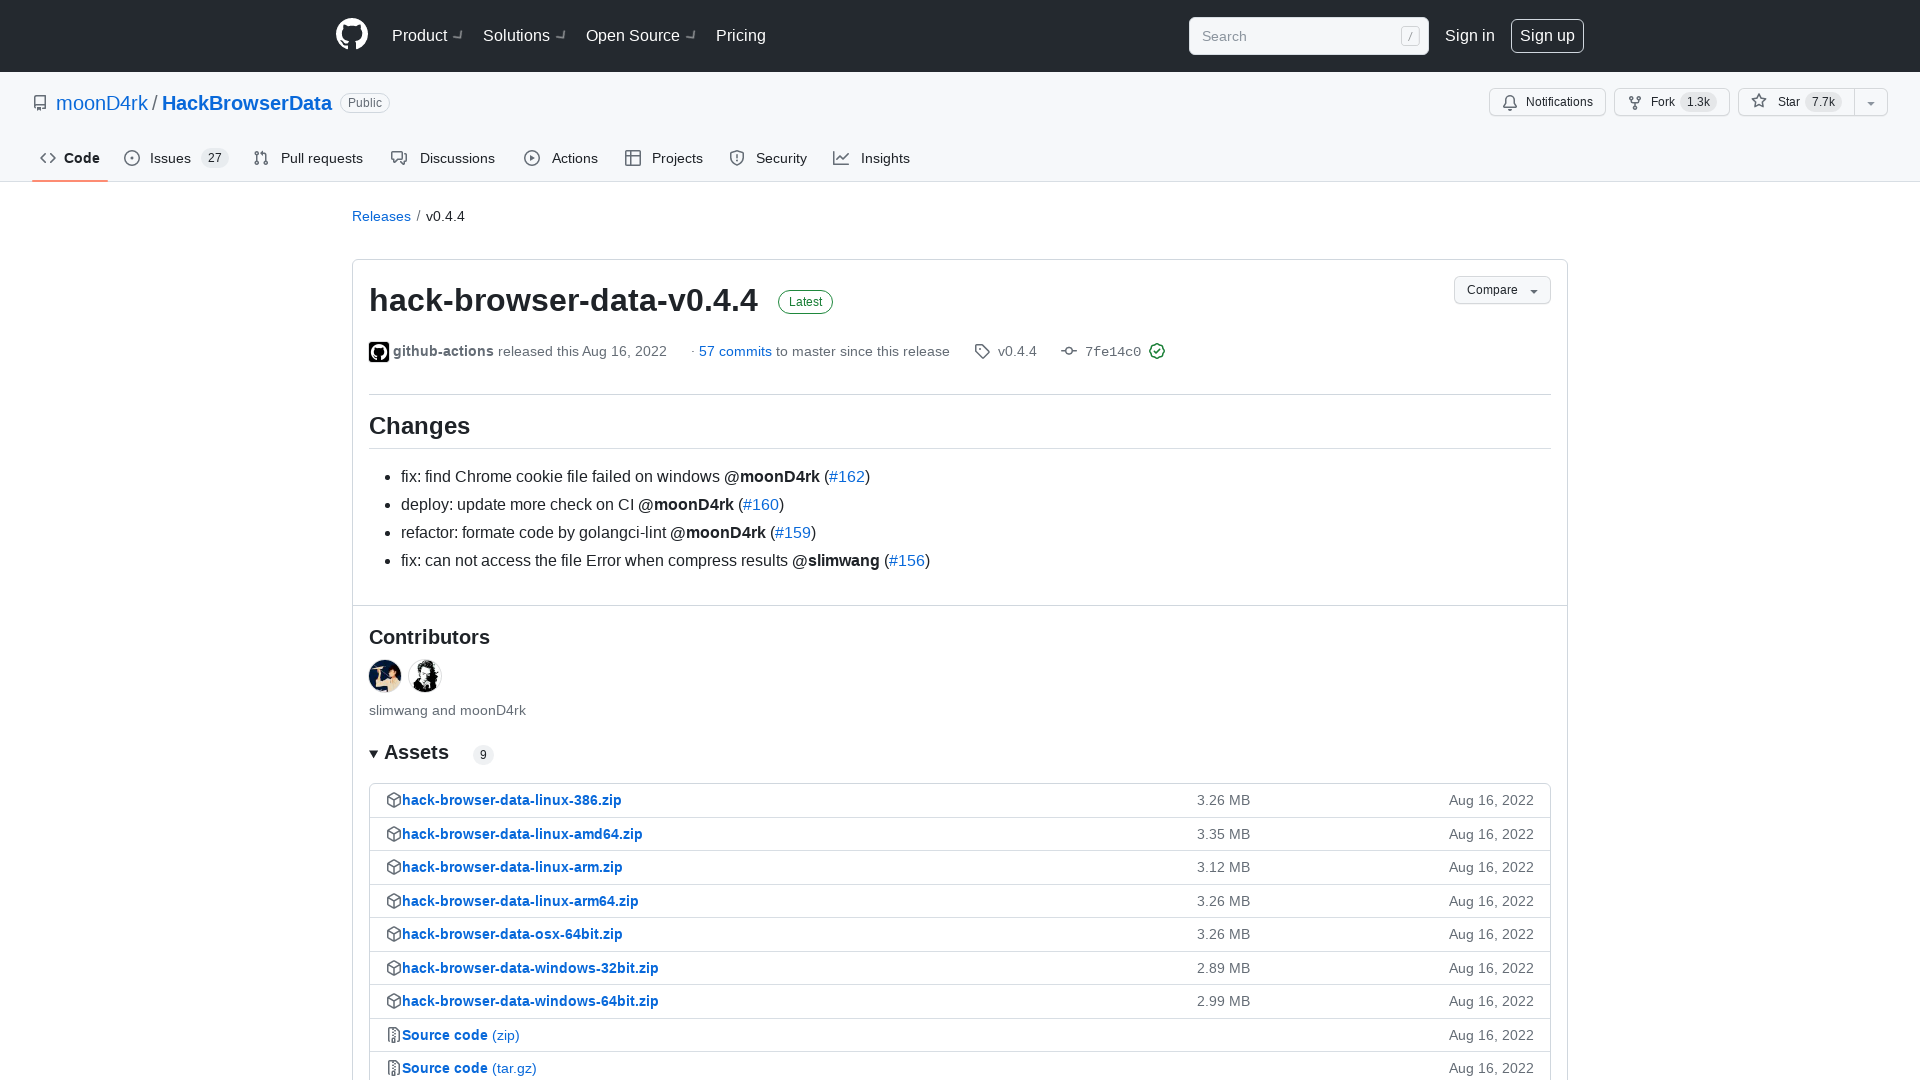
Task: Download hack-browser-data-linux-386.zip
Action: coord(512,800)
